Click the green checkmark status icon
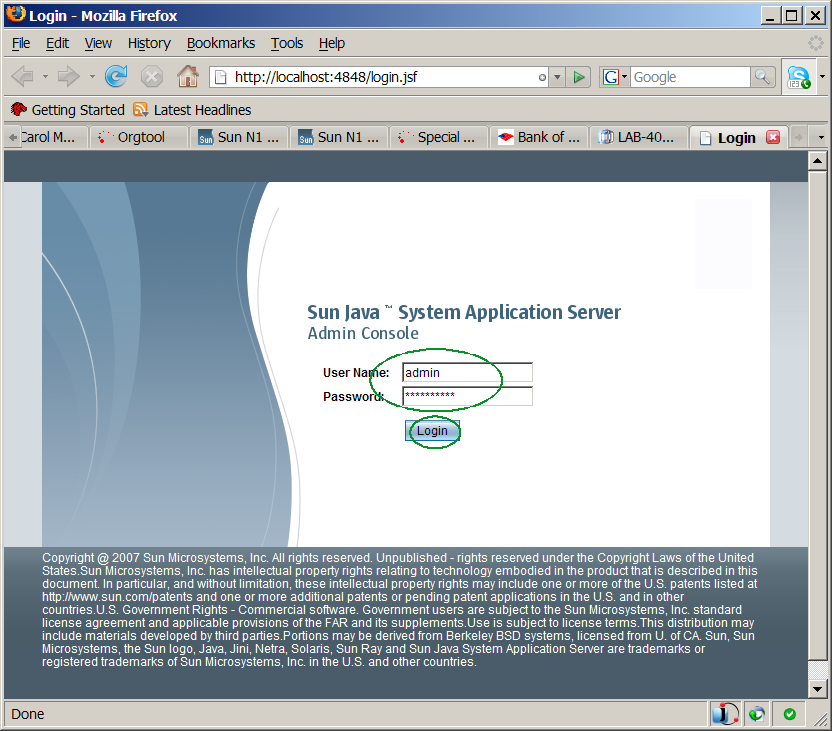The image size is (832, 731). pyautogui.click(x=790, y=714)
